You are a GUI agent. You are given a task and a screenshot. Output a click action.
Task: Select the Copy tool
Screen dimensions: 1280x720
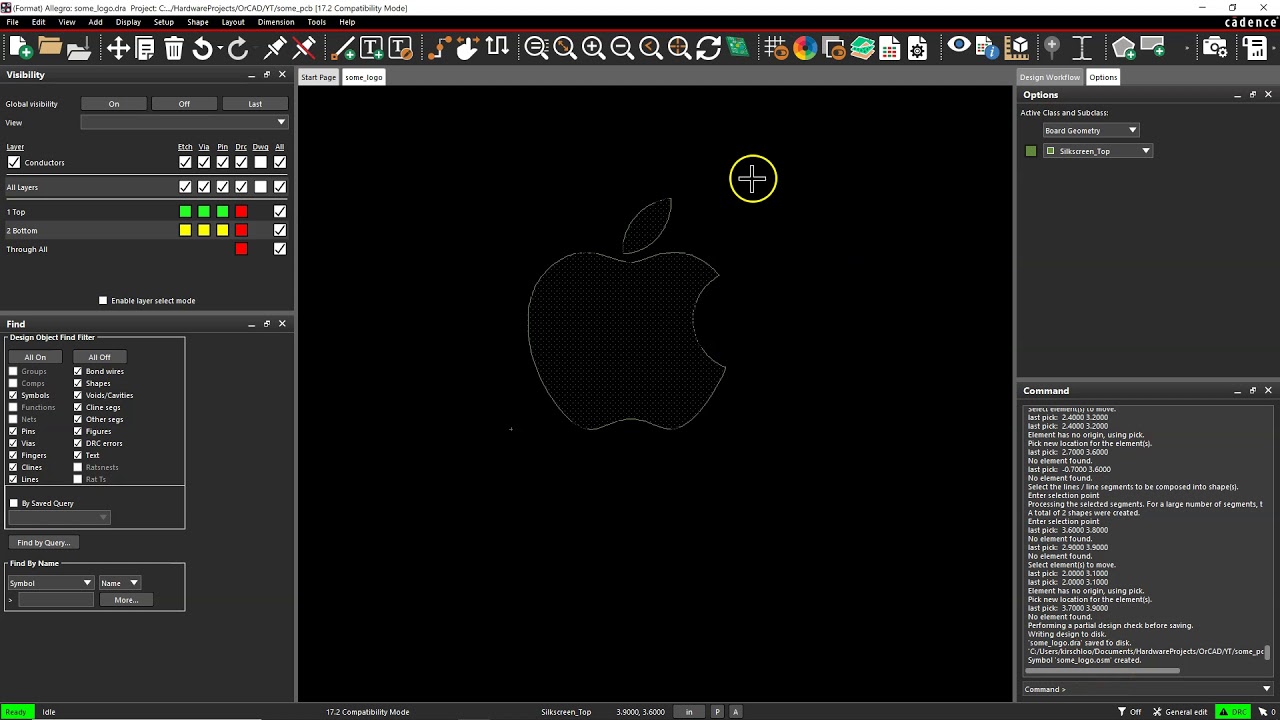pyautogui.click(x=145, y=47)
